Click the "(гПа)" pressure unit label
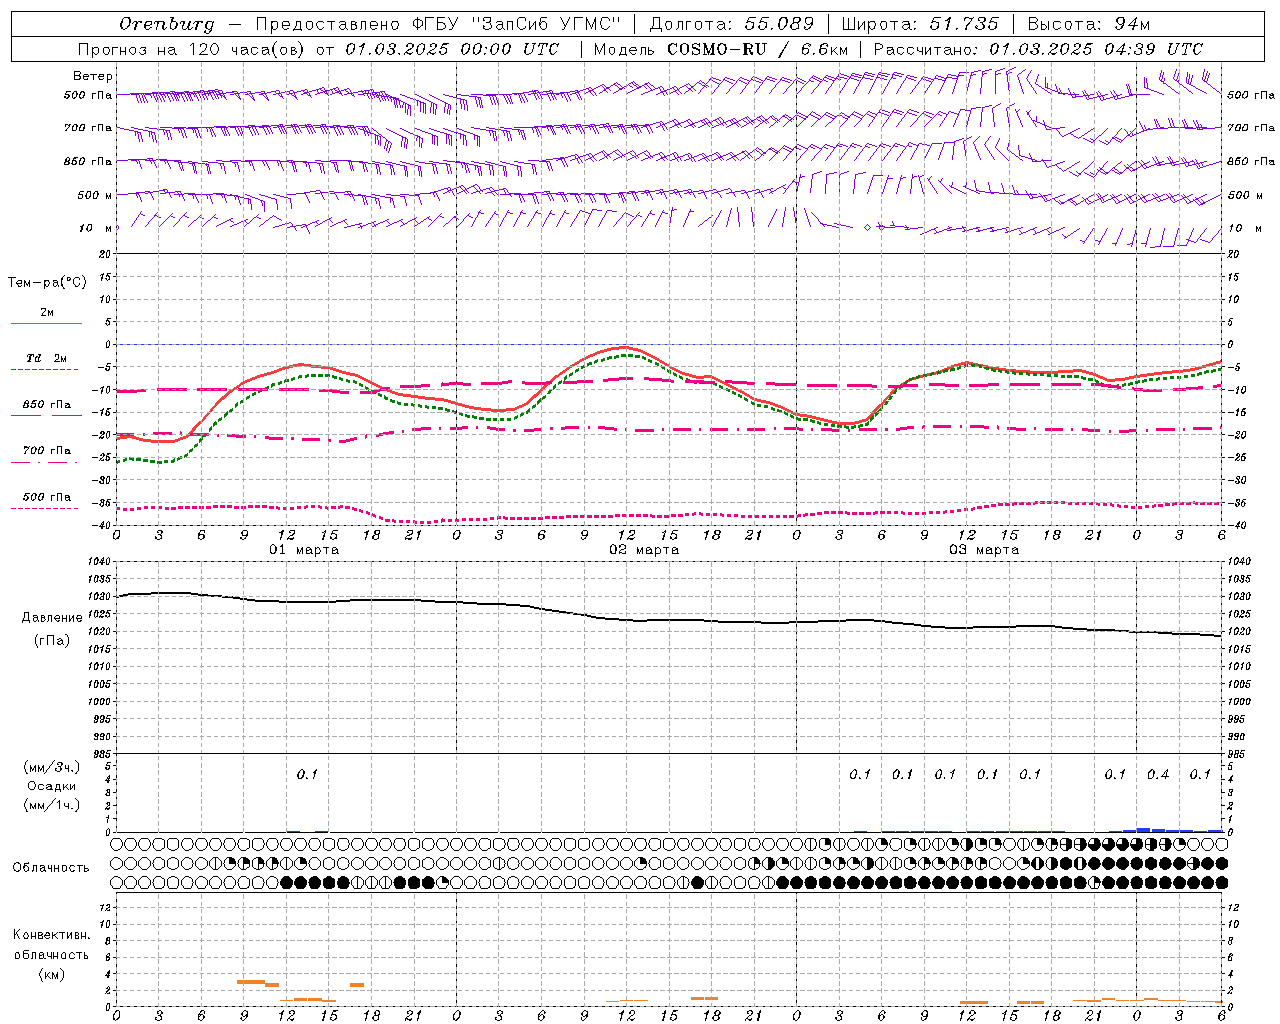 [52, 641]
